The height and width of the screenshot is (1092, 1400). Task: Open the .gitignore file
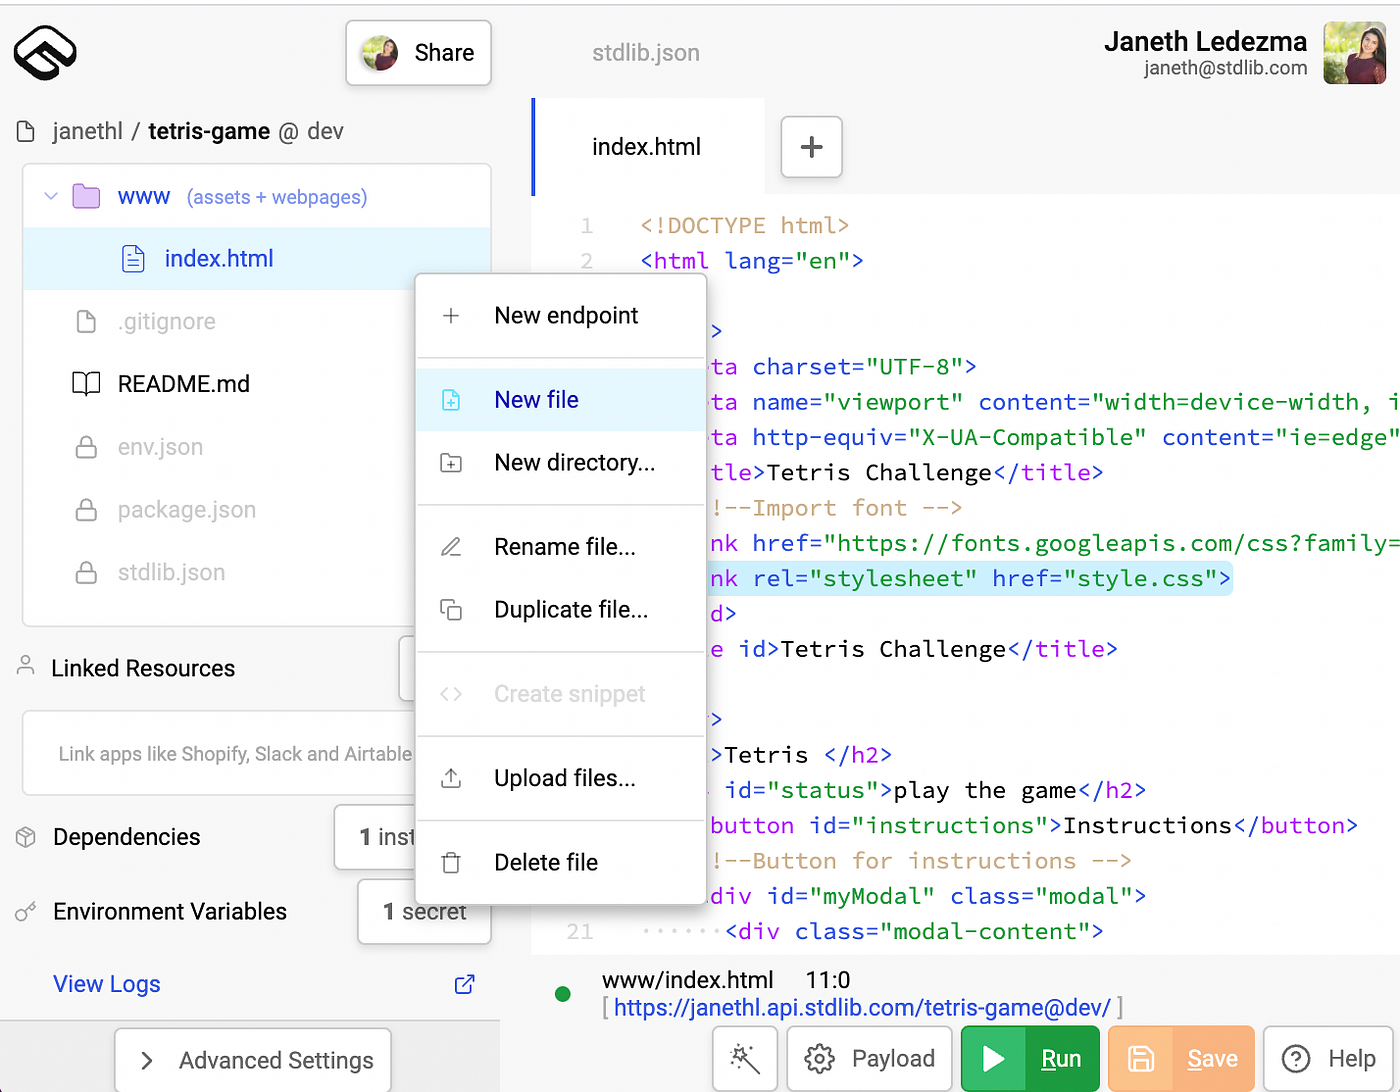[x=166, y=322]
